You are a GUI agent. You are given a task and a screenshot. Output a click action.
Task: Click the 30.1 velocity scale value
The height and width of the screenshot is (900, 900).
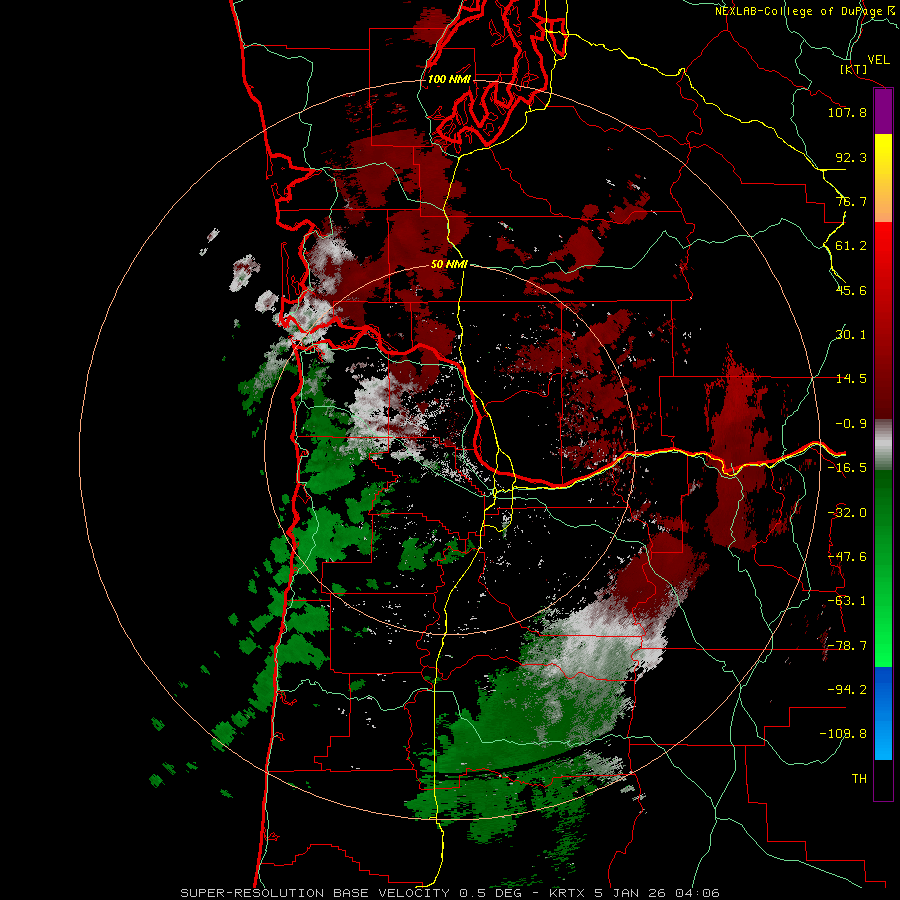tap(851, 335)
